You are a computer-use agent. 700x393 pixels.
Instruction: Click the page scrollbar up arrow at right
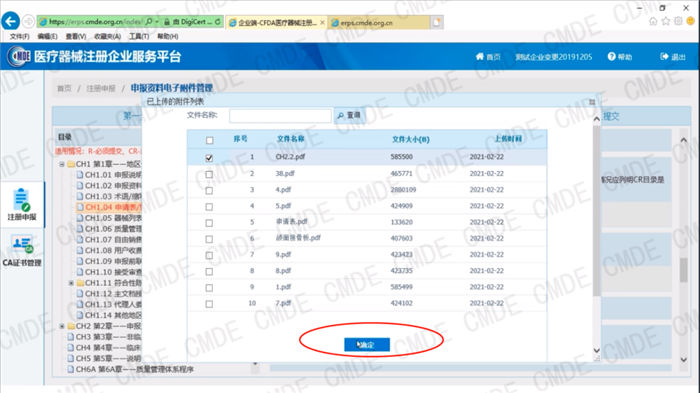683,140
